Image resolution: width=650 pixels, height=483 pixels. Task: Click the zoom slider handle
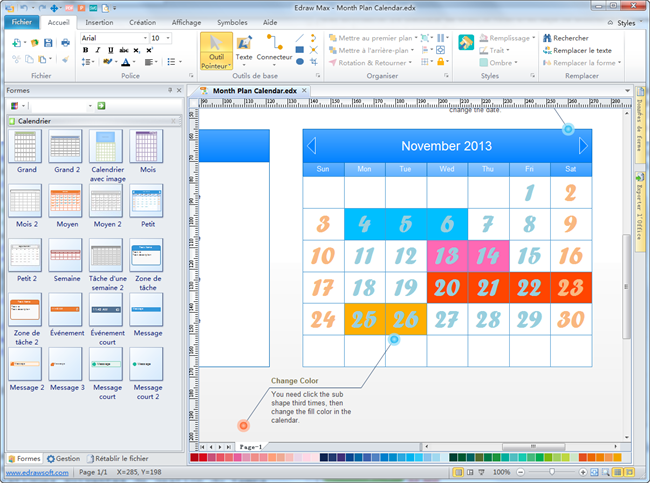[552, 472]
